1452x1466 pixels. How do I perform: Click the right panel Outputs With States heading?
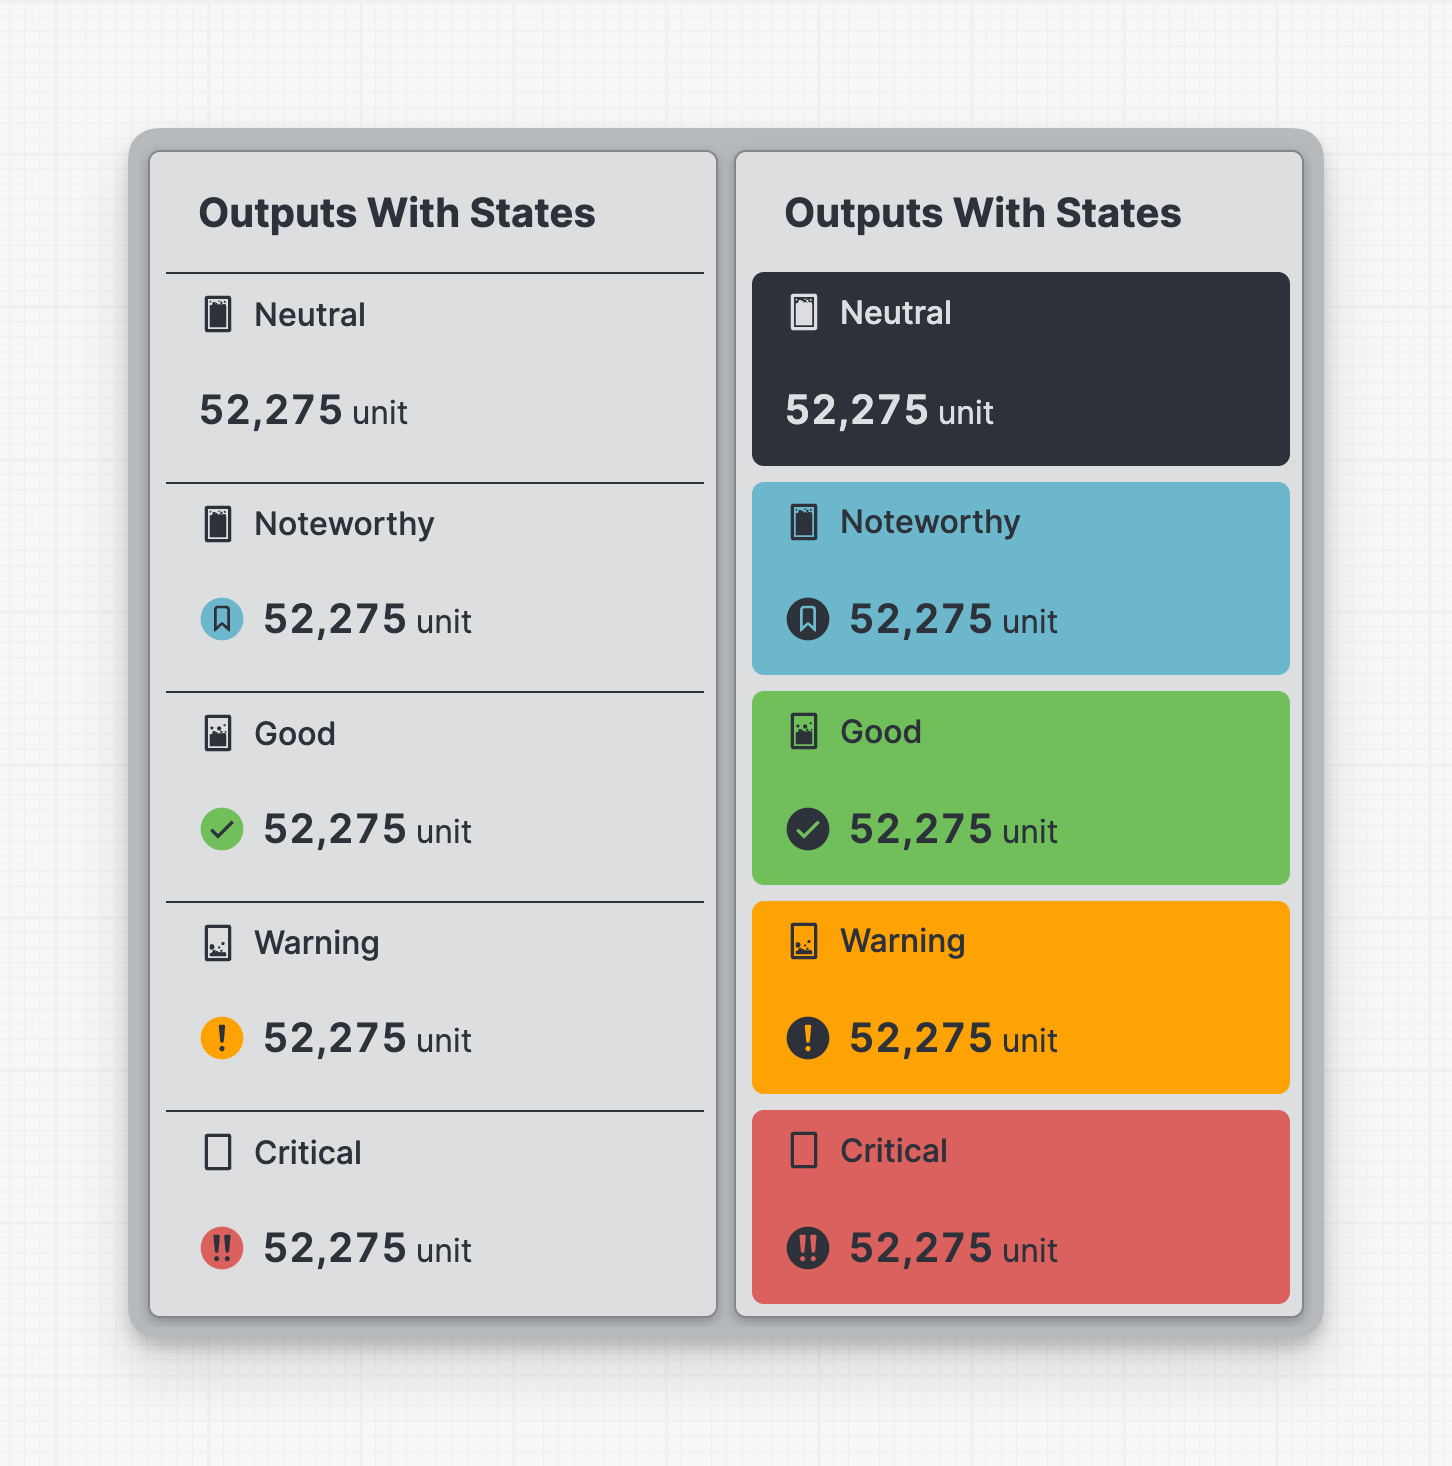982,213
